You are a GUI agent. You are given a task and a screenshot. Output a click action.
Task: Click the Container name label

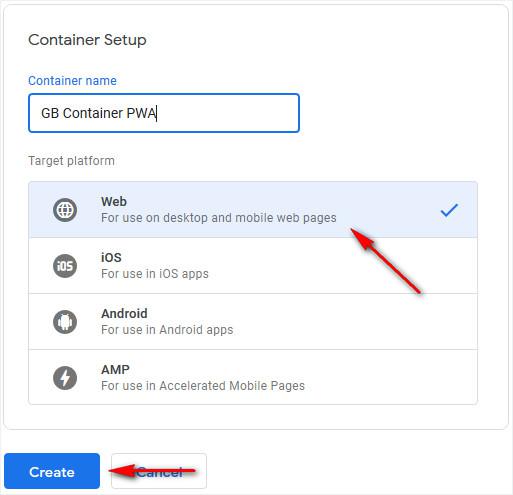click(72, 81)
